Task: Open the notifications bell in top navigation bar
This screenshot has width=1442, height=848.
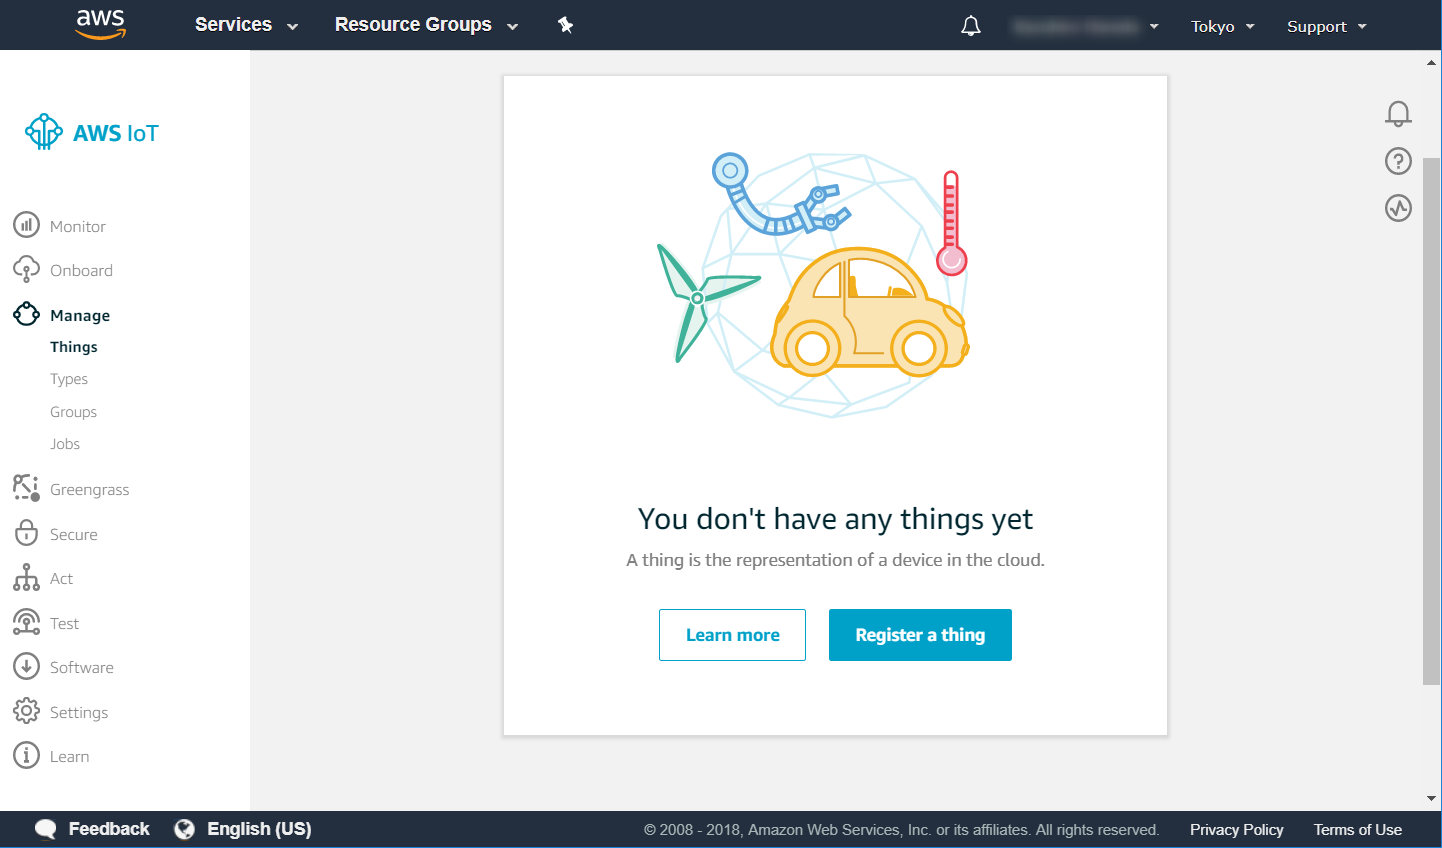Action: click(x=970, y=26)
